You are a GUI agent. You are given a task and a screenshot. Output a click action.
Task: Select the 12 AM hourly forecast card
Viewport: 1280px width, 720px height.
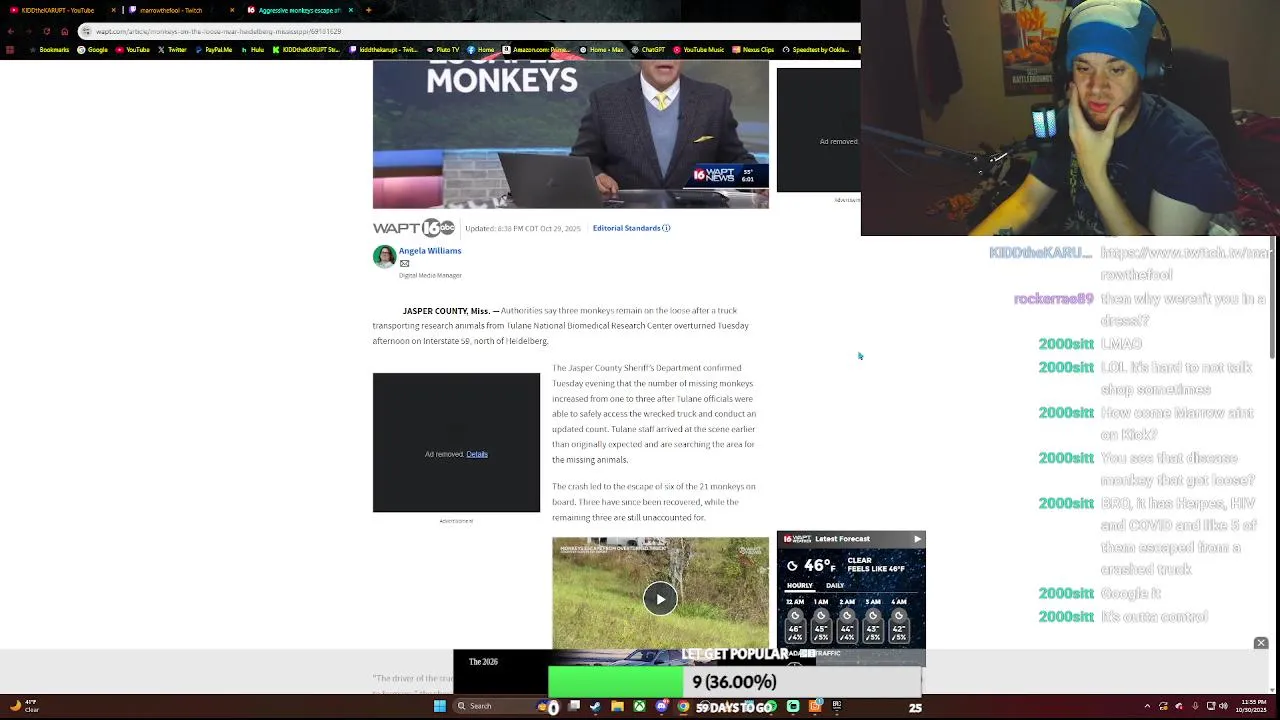click(795, 619)
